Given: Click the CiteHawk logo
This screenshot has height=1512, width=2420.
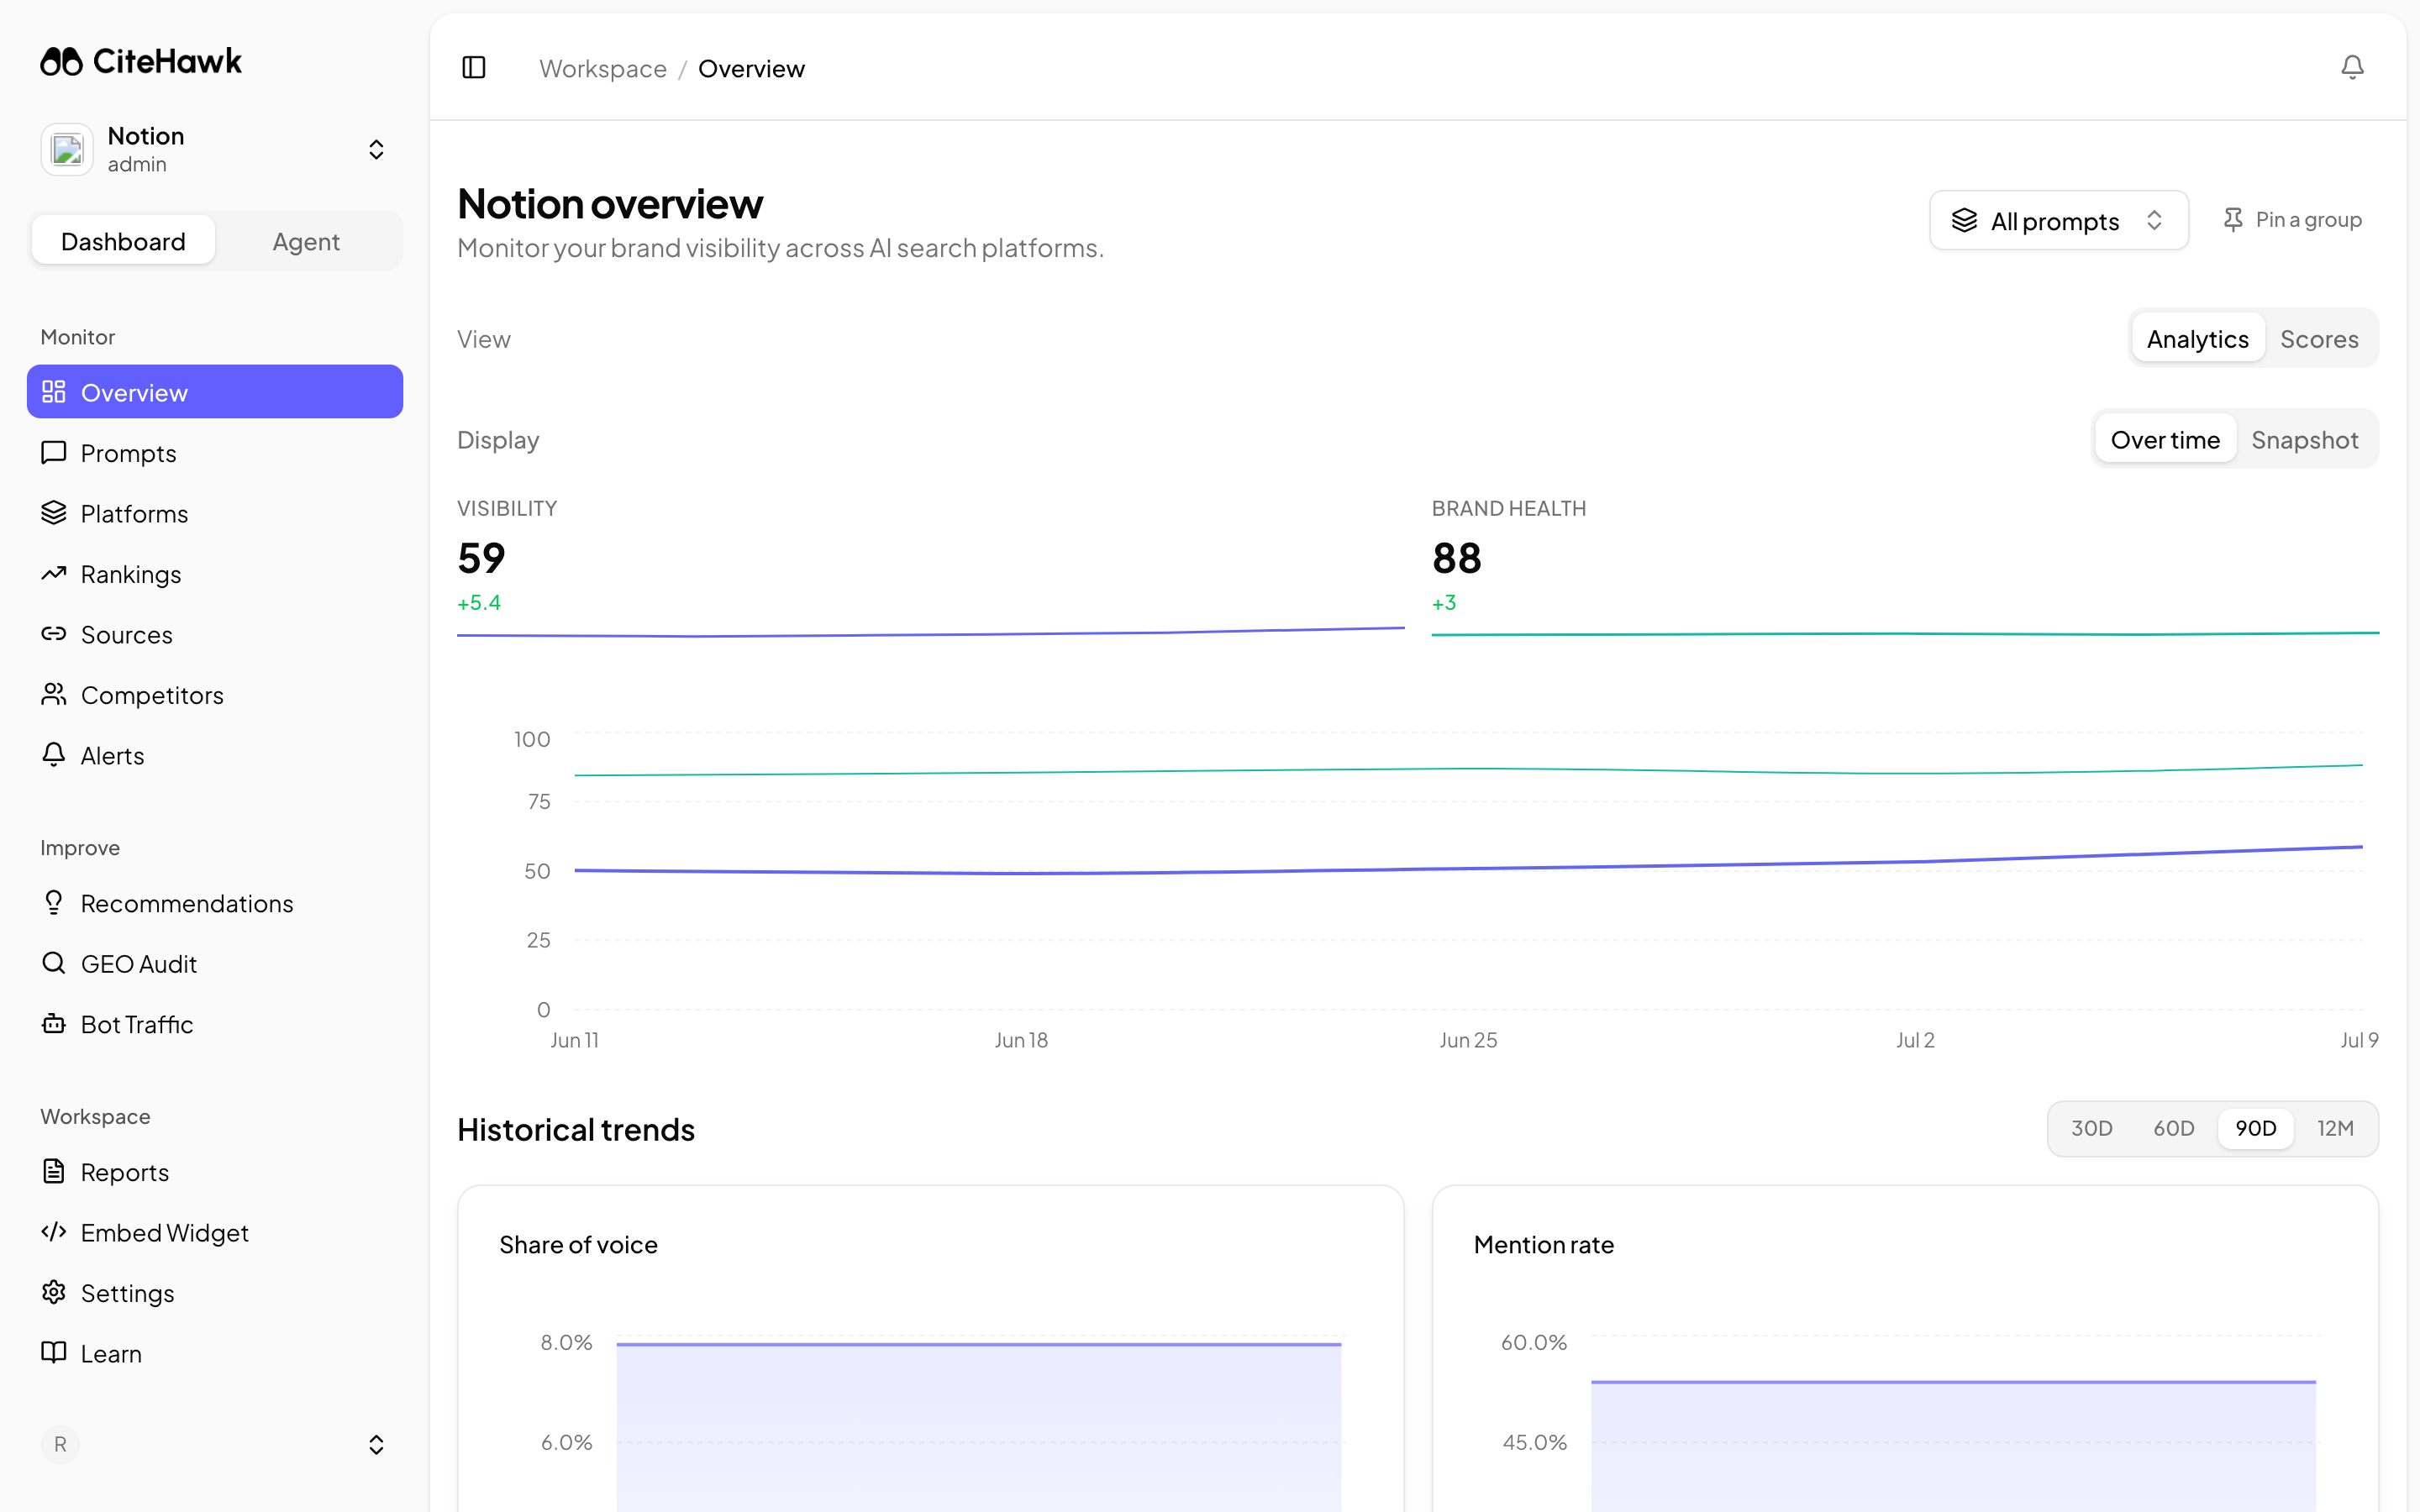Looking at the screenshot, I should 141,62.
